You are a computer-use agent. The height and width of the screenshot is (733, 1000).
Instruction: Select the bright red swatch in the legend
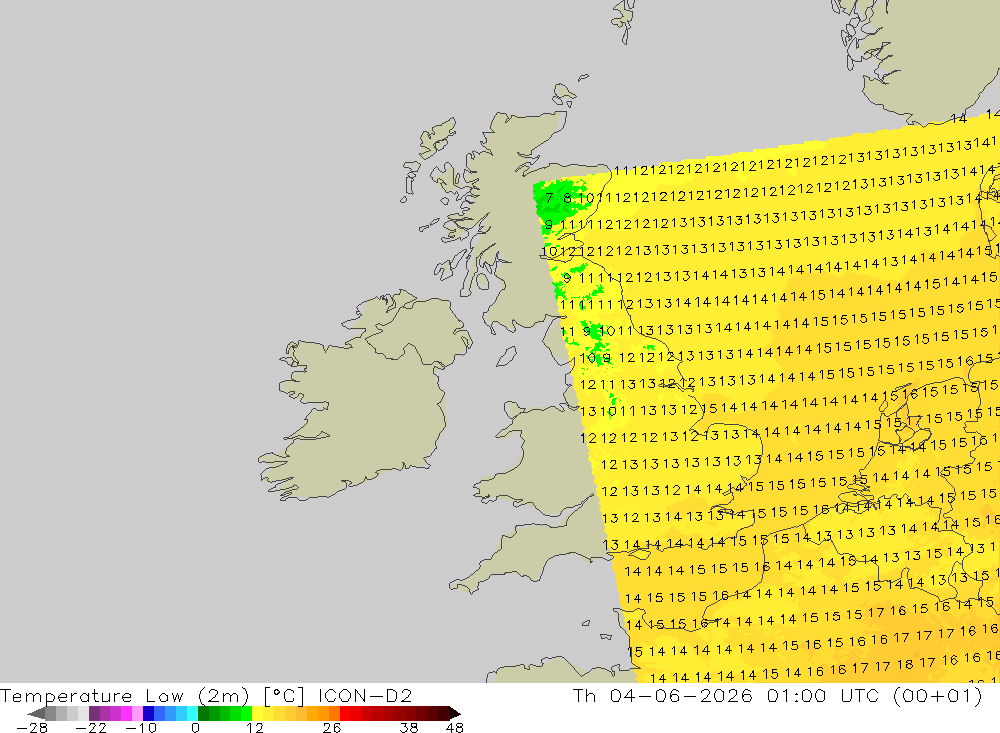point(345,713)
